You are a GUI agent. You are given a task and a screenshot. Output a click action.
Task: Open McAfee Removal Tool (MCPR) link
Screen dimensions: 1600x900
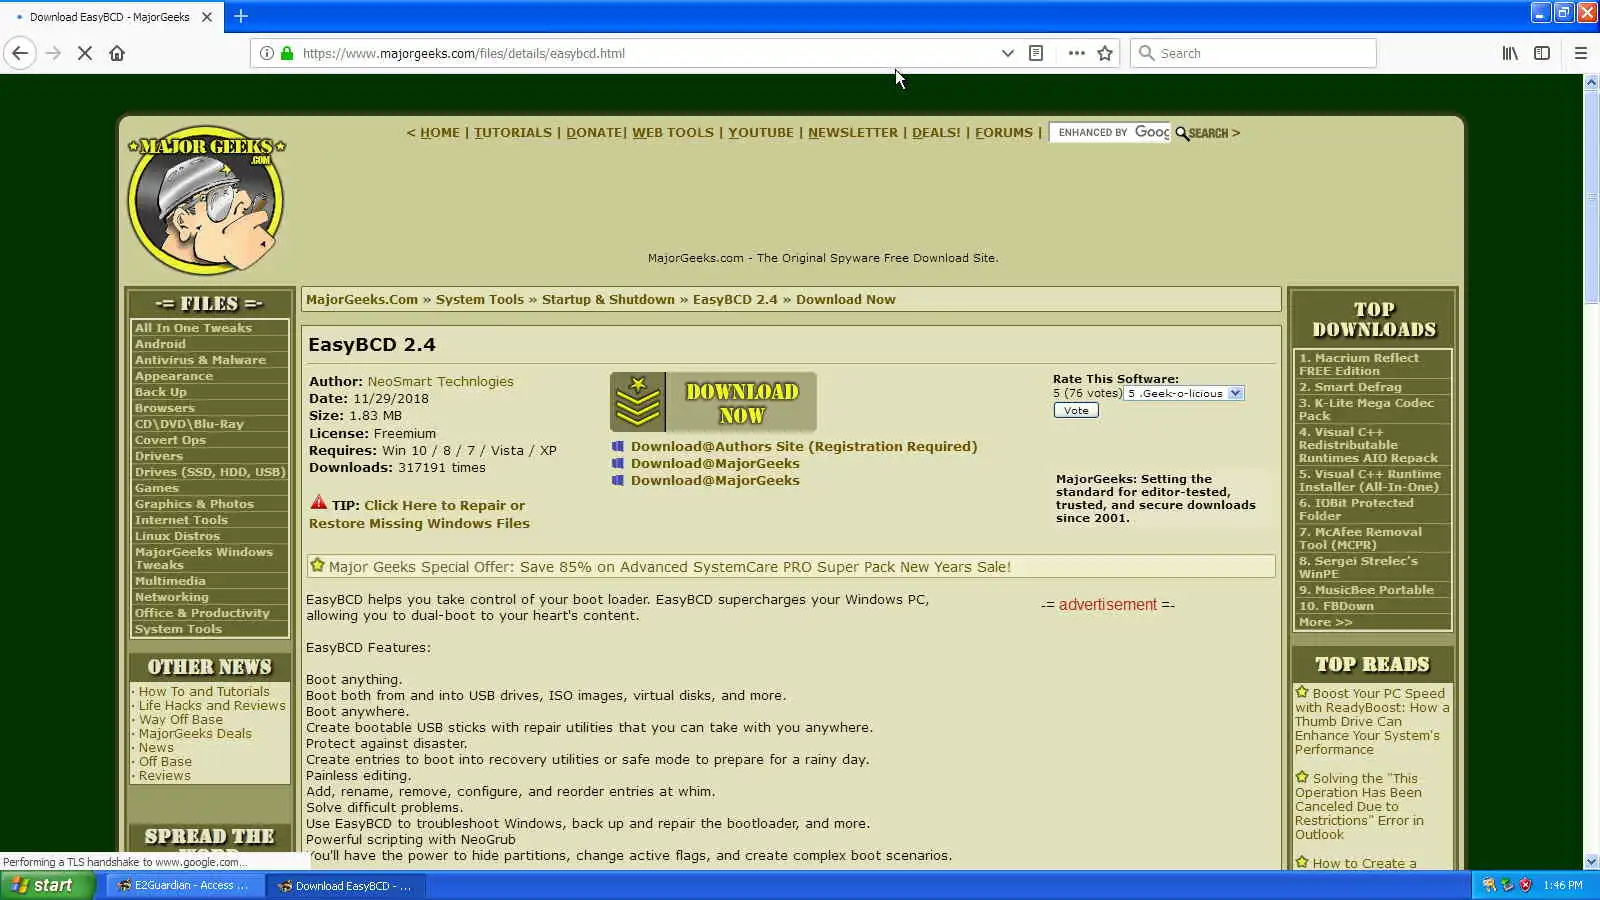point(1360,538)
